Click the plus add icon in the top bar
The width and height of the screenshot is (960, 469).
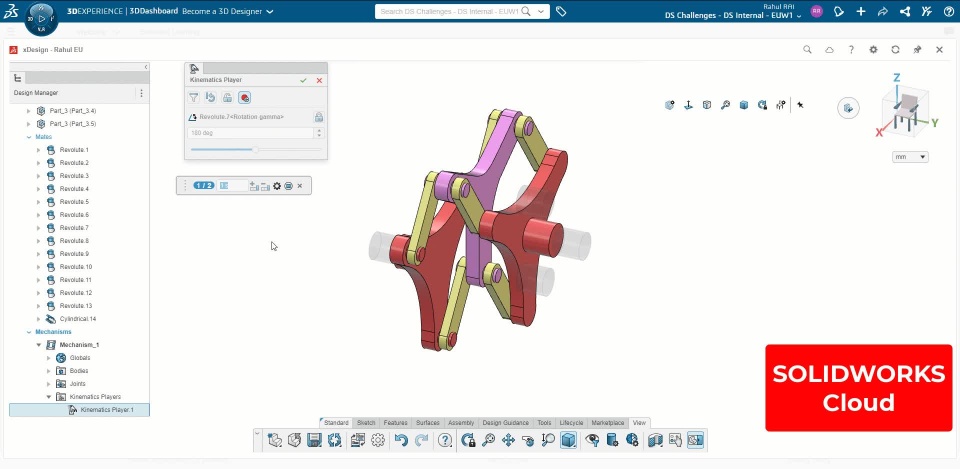(861, 11)
